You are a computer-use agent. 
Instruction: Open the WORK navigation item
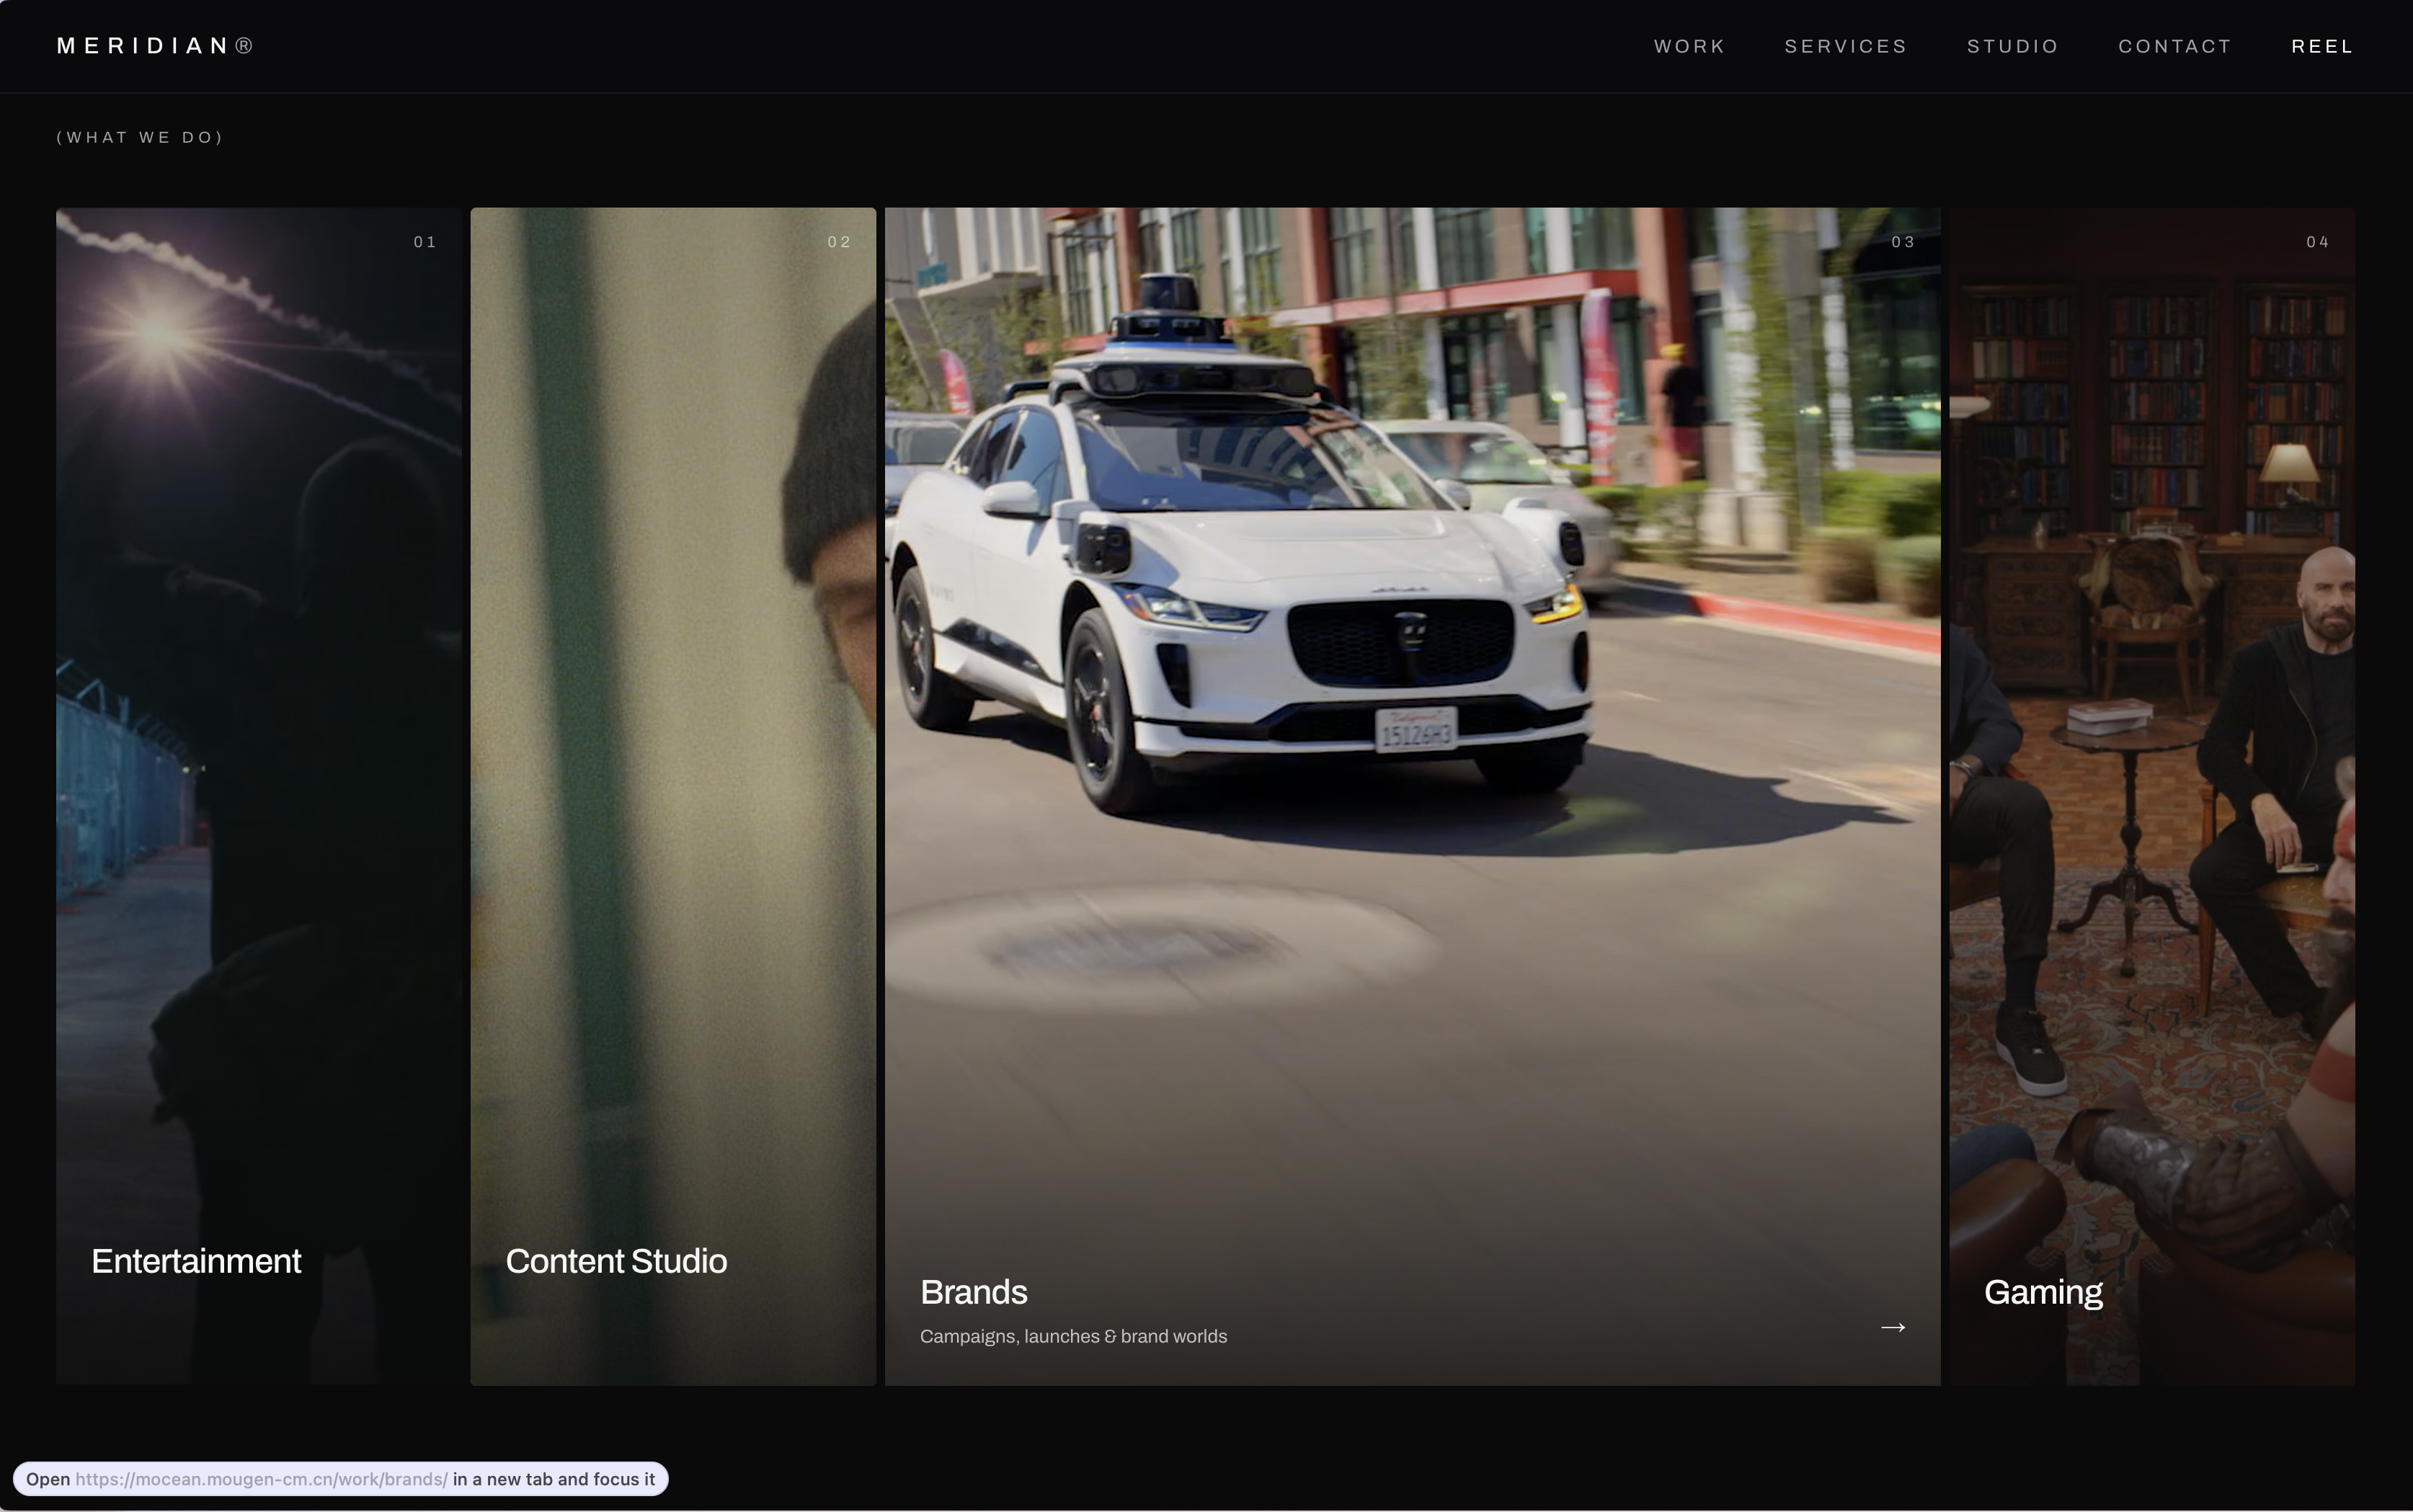click(1689, 46)
